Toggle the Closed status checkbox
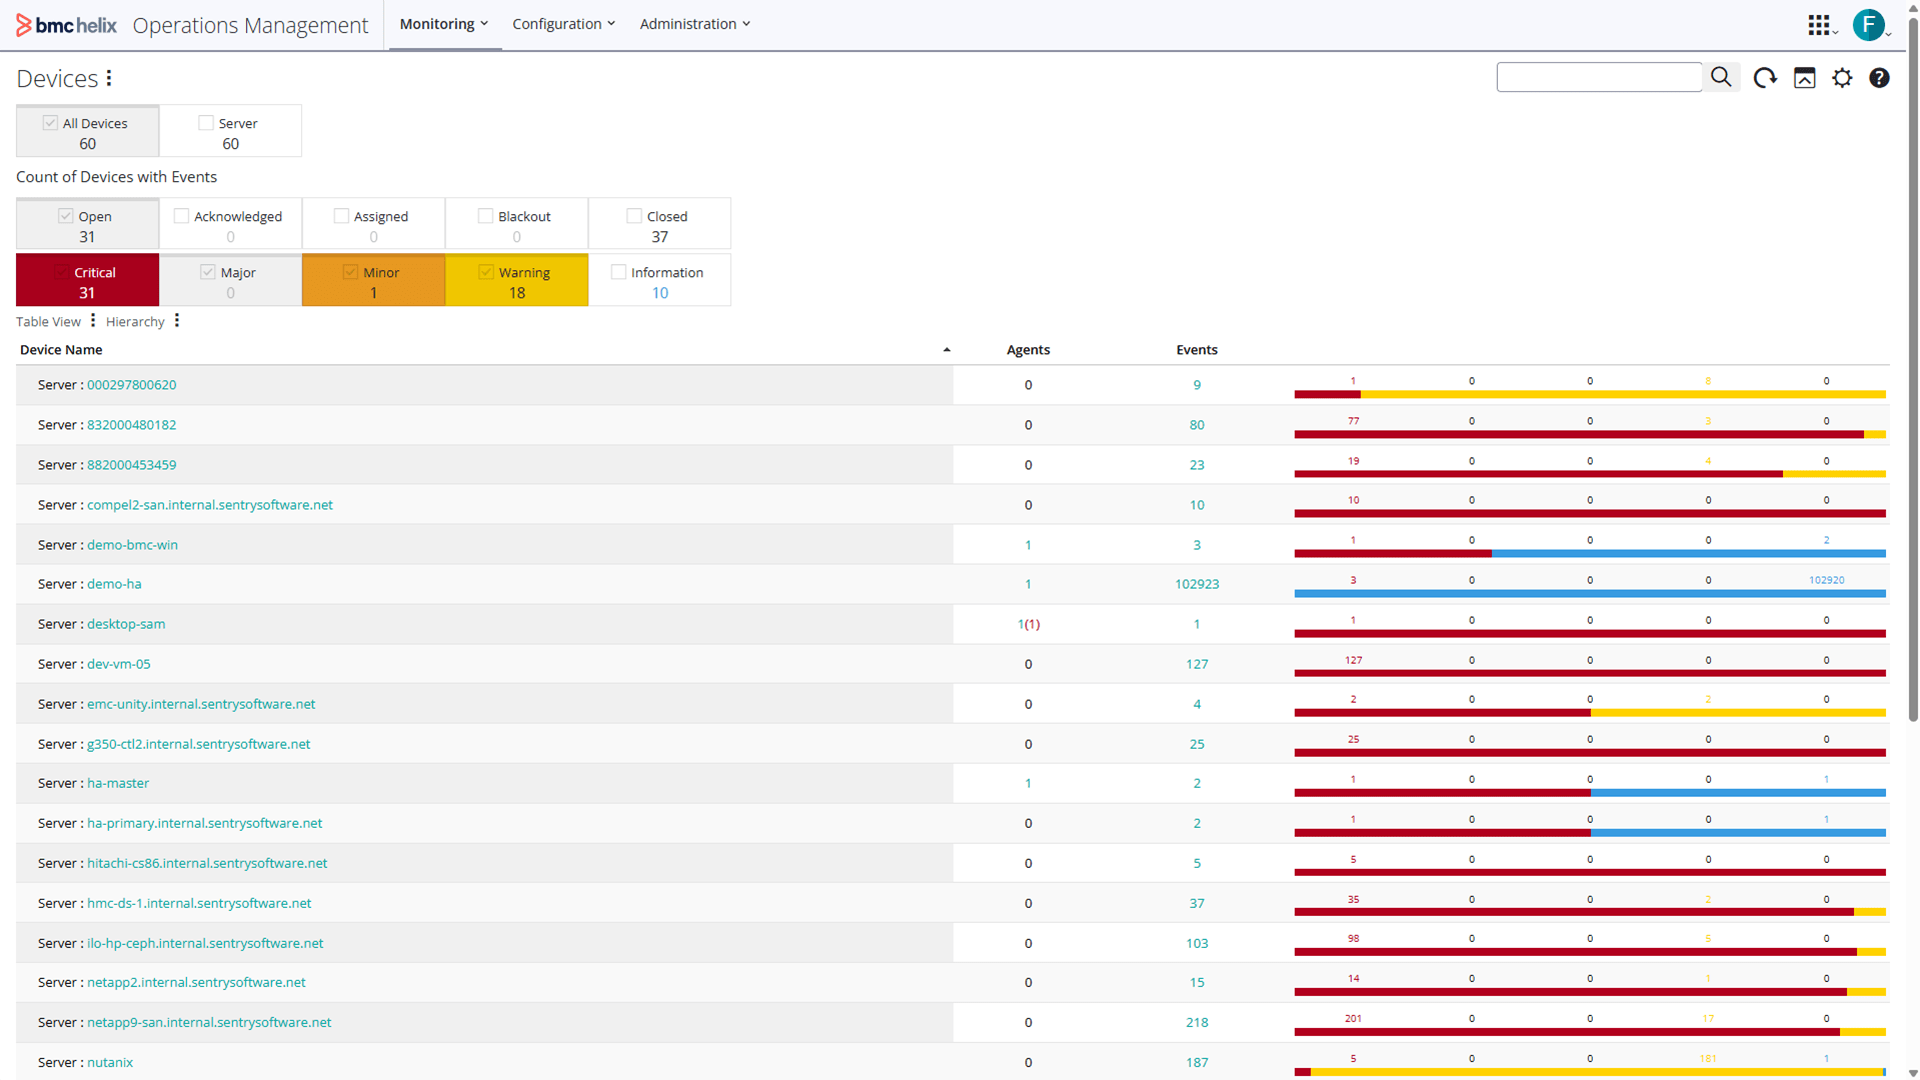Screen dimensions: 1920x1080 (634, 216)
